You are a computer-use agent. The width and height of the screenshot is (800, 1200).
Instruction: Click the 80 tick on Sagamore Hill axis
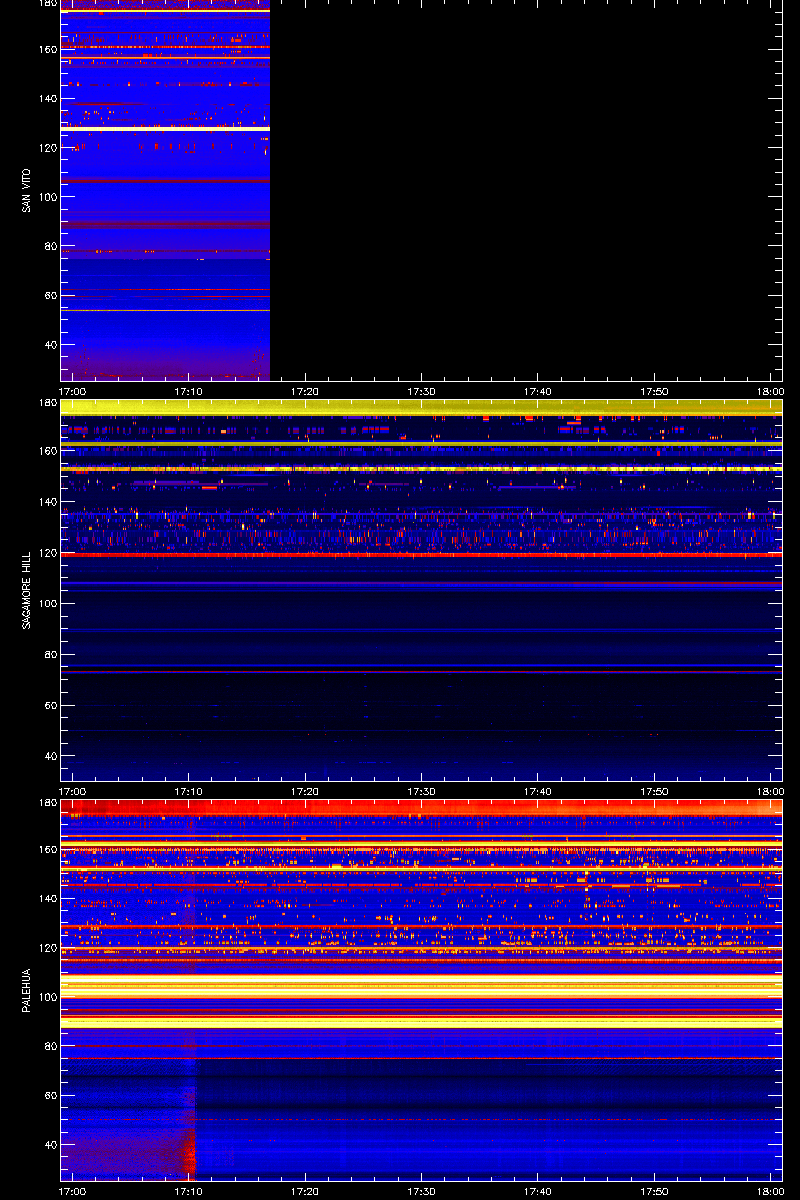[x=49, y=655]
